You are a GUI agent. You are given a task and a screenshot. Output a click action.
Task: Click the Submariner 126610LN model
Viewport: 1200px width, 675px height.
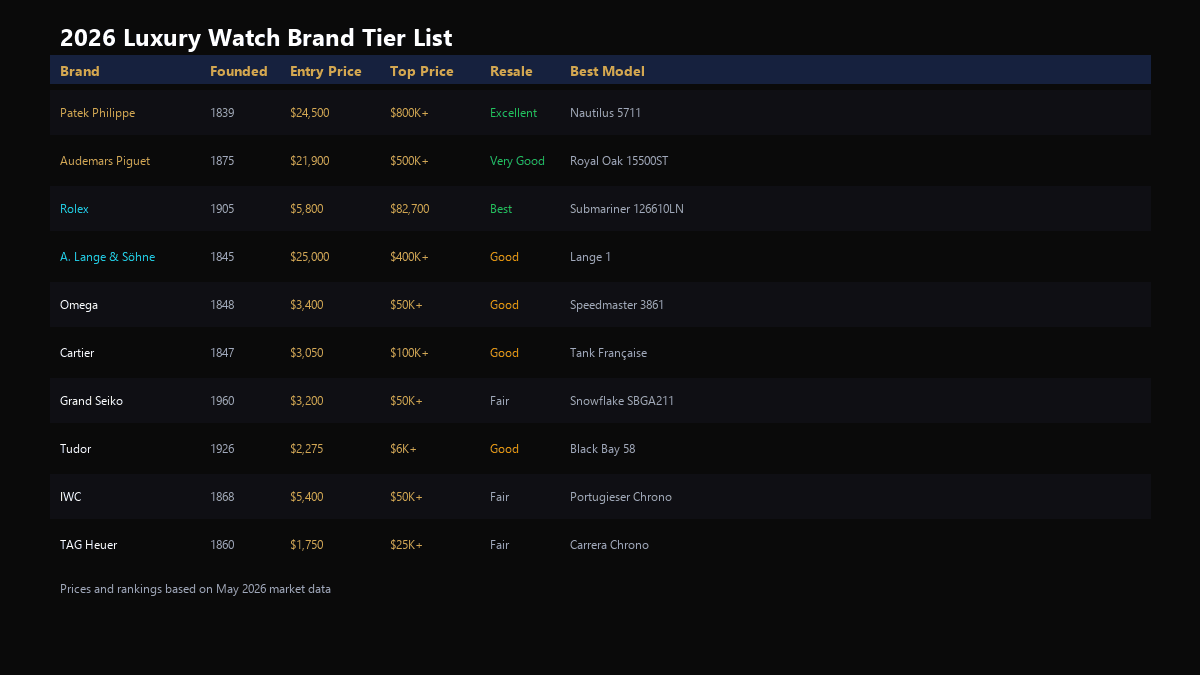(x=627, y=209)
